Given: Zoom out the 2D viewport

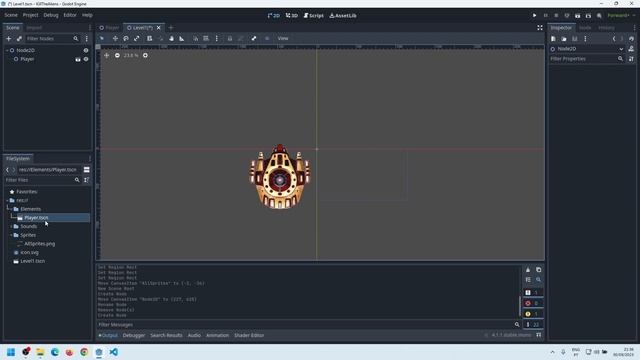Looking at the screenshot, I should click(117, 55).
